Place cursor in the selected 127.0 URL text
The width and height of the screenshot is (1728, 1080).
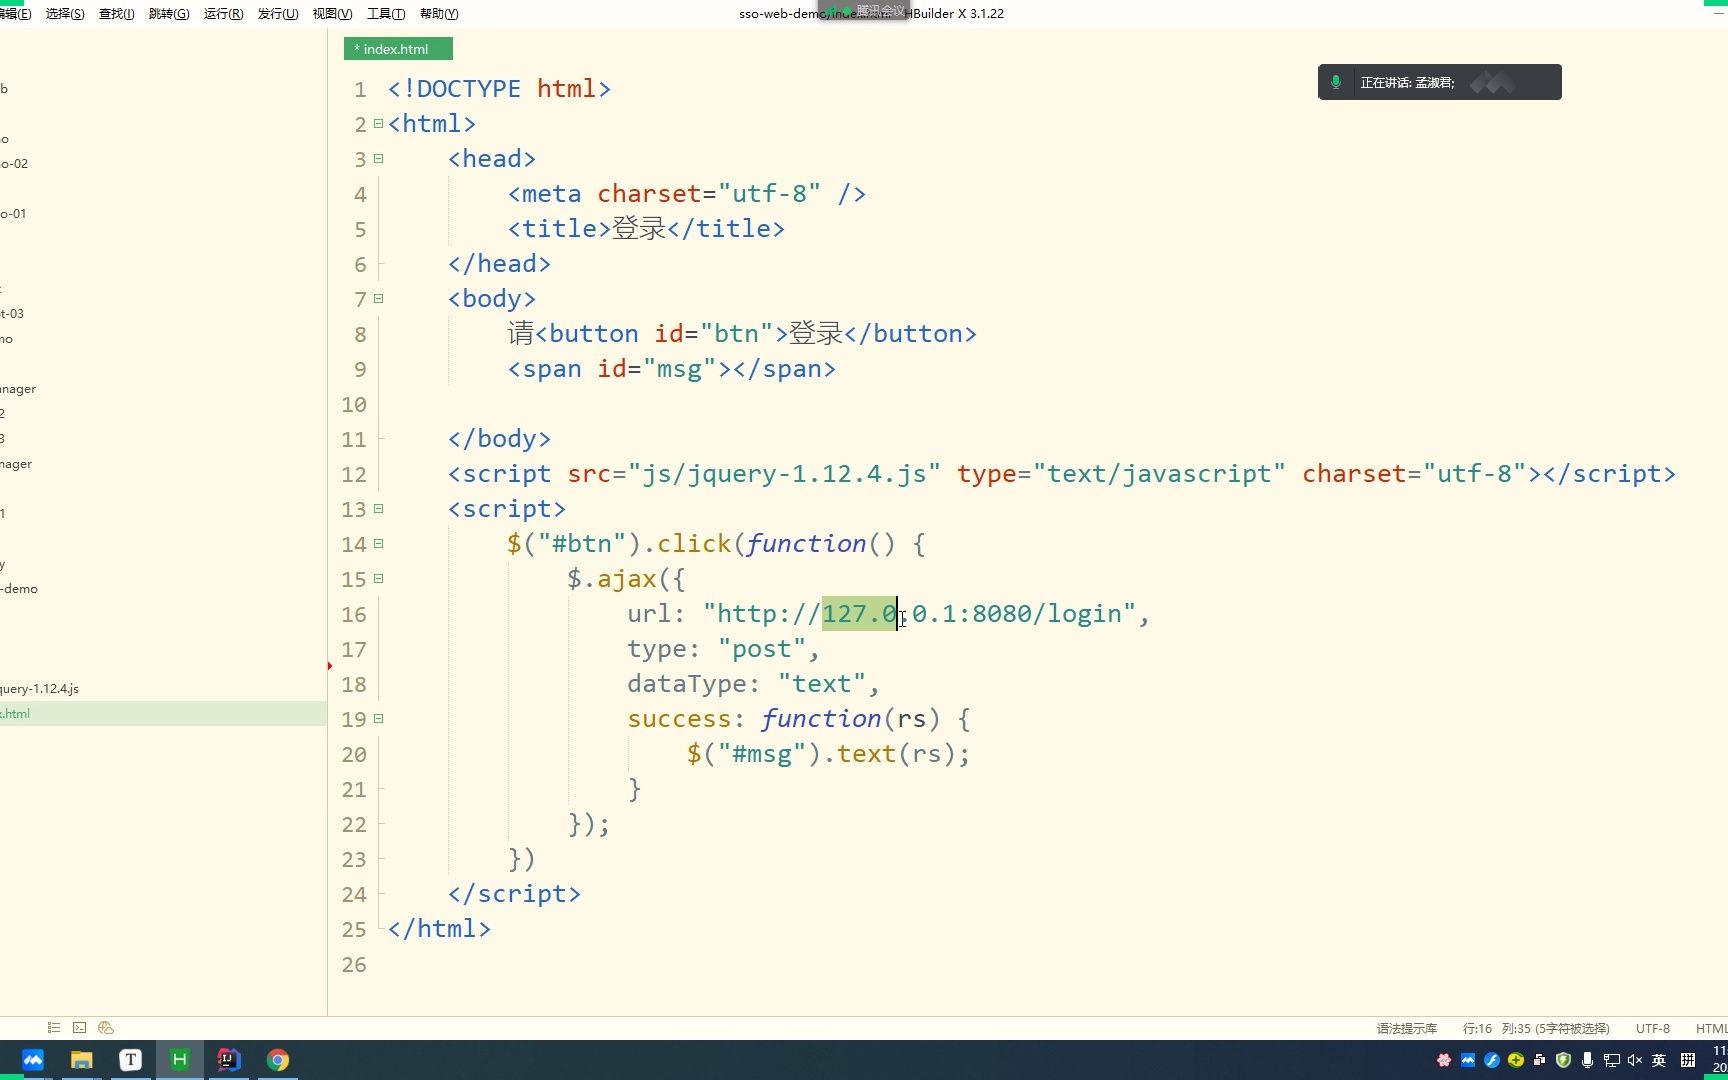(859, 614)
